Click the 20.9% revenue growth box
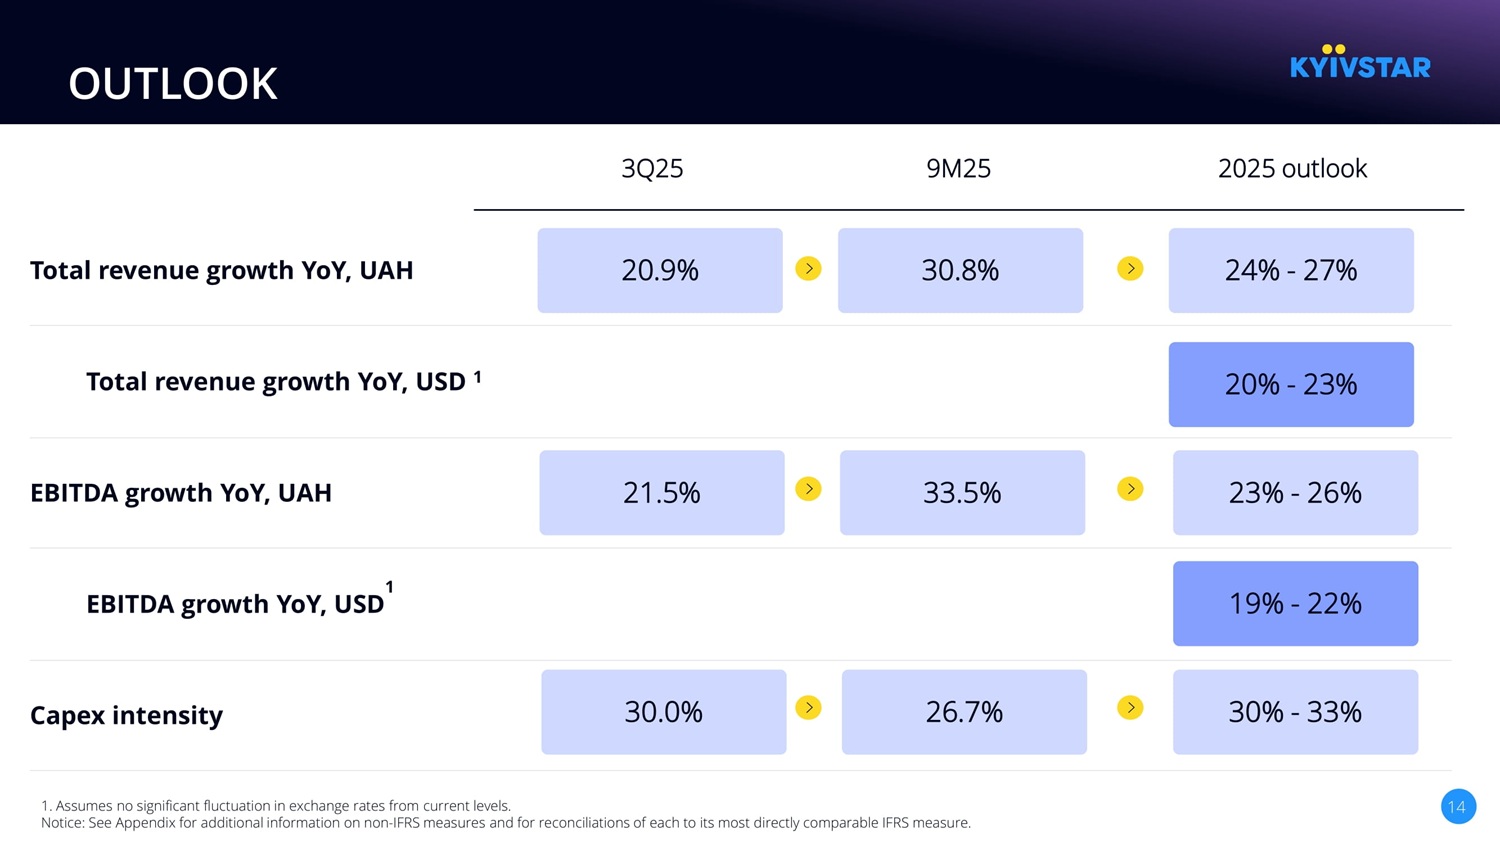The height and width of the screenshot is (843, 1500). 660,271
